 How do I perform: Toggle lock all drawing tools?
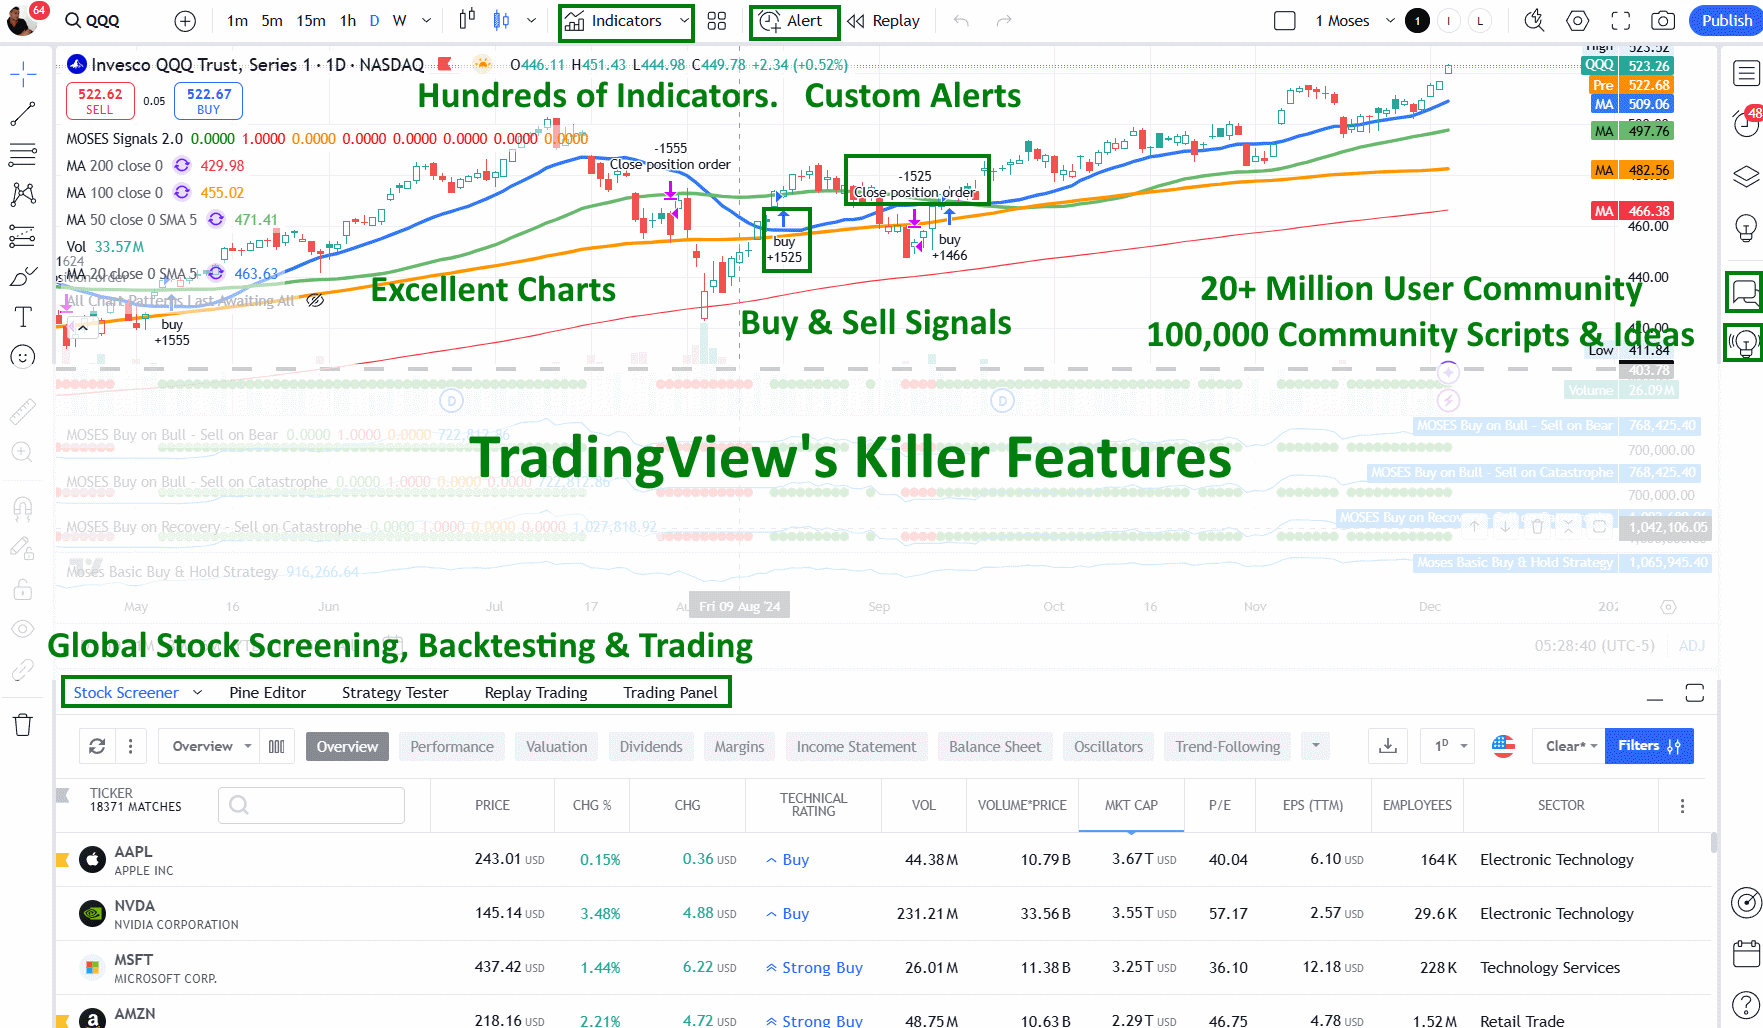coord(23,589)
